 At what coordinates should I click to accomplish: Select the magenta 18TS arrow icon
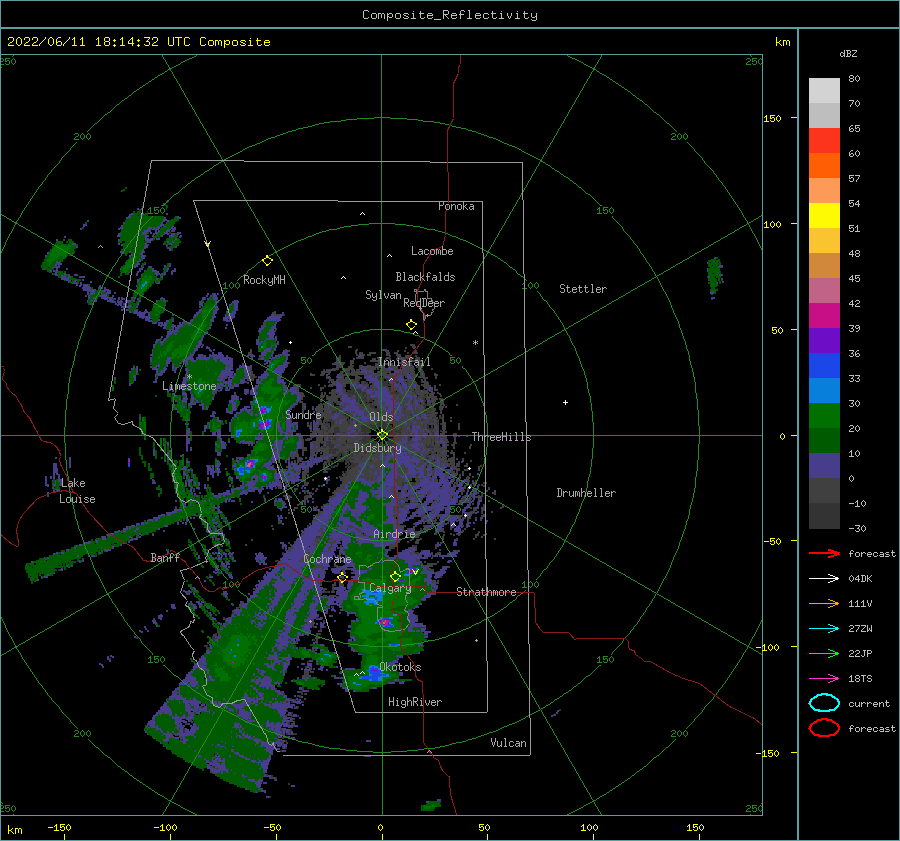[x=824, y=679]
